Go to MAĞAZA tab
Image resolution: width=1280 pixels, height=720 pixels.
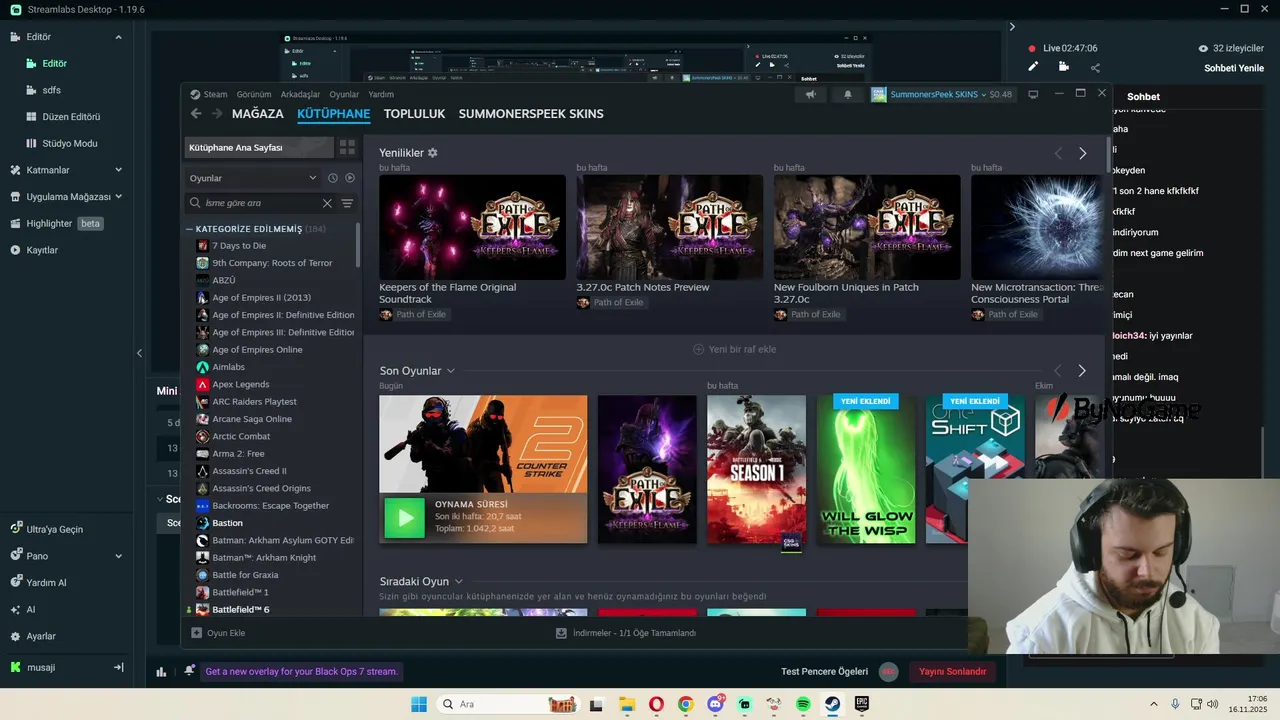click(x=258, y=114)
